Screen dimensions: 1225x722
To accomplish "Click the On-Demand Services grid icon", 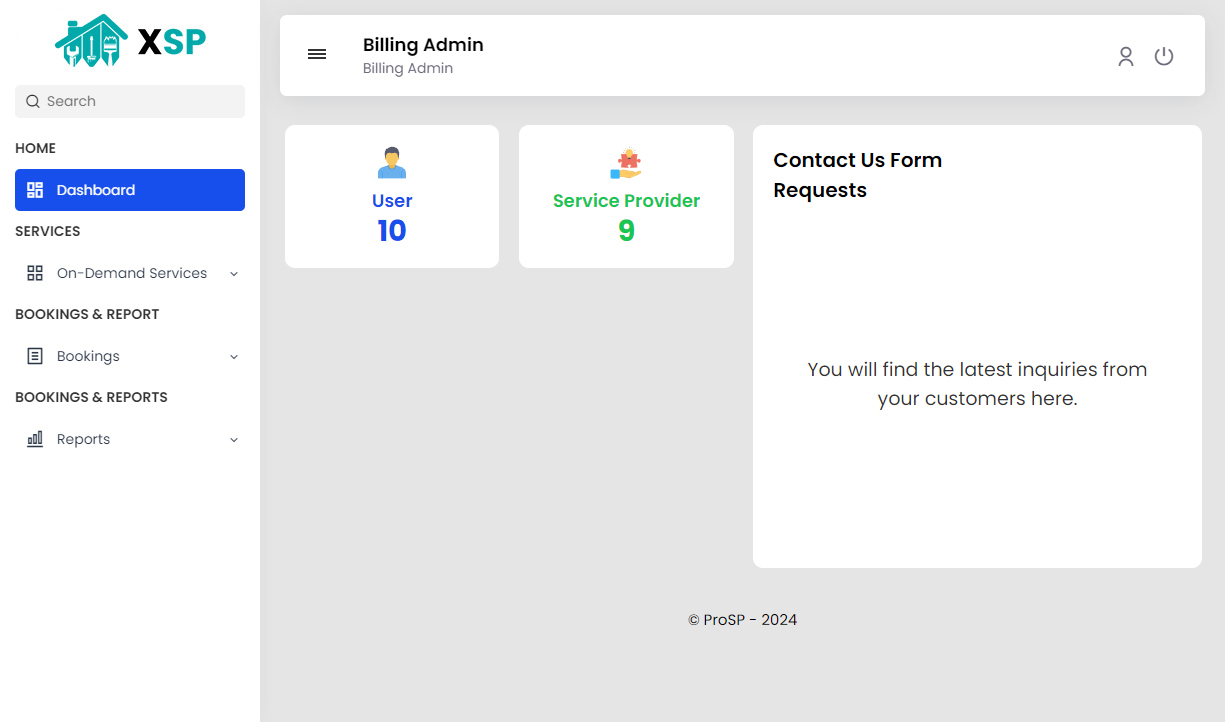I will (35, 273).
